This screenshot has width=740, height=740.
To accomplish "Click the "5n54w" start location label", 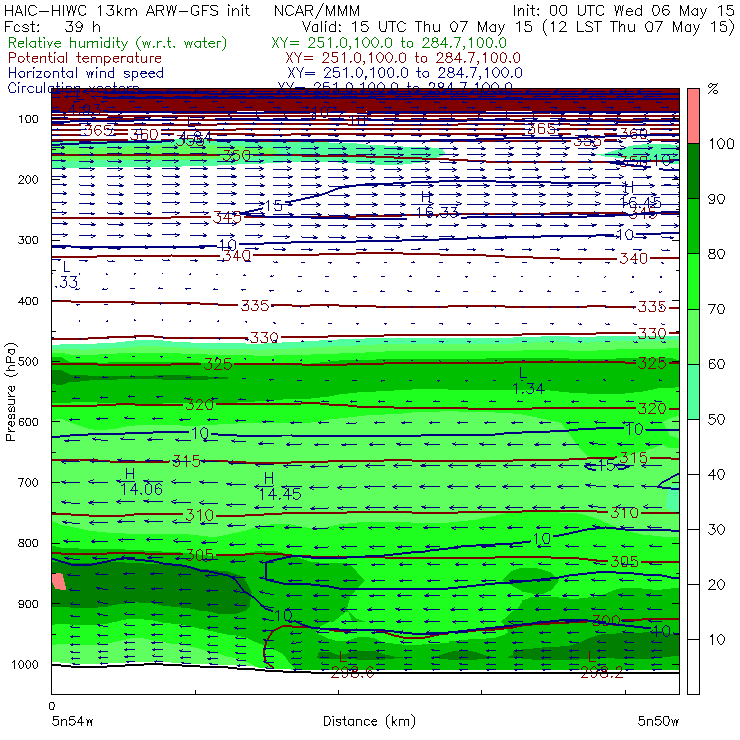I will point(72,721).
